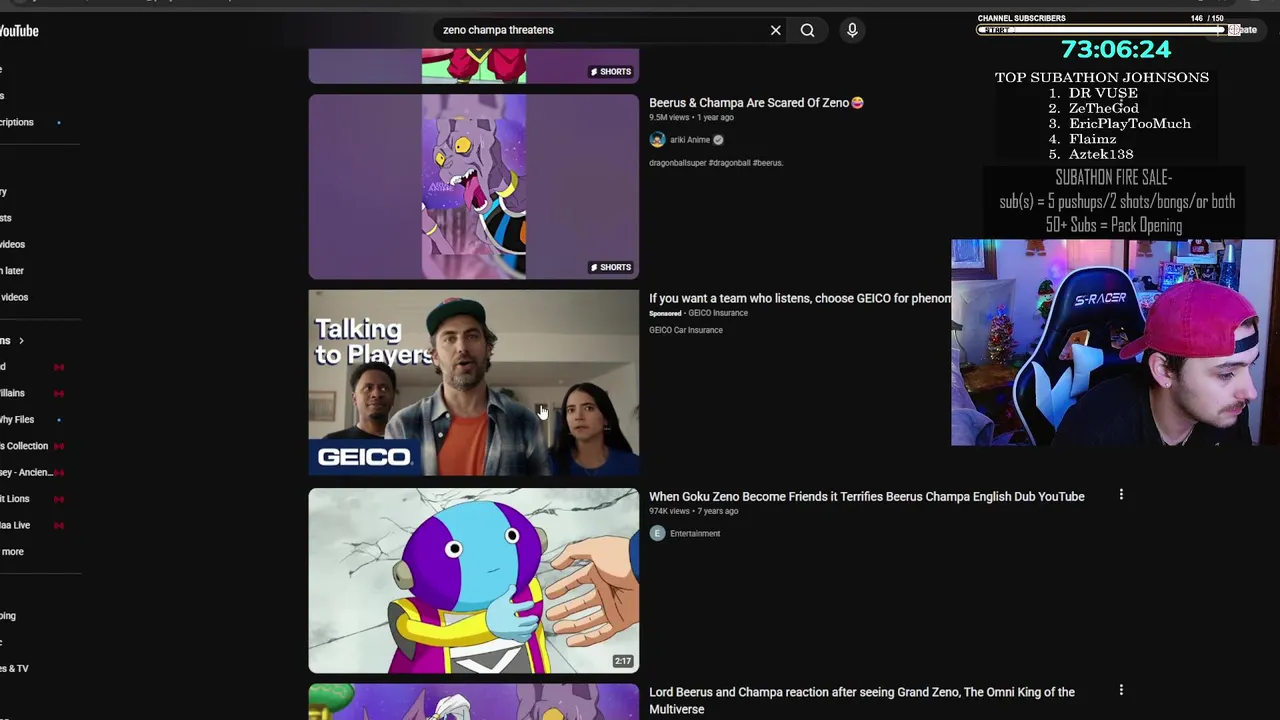Click the streamer webcam overlay

tap(1114, 343)
